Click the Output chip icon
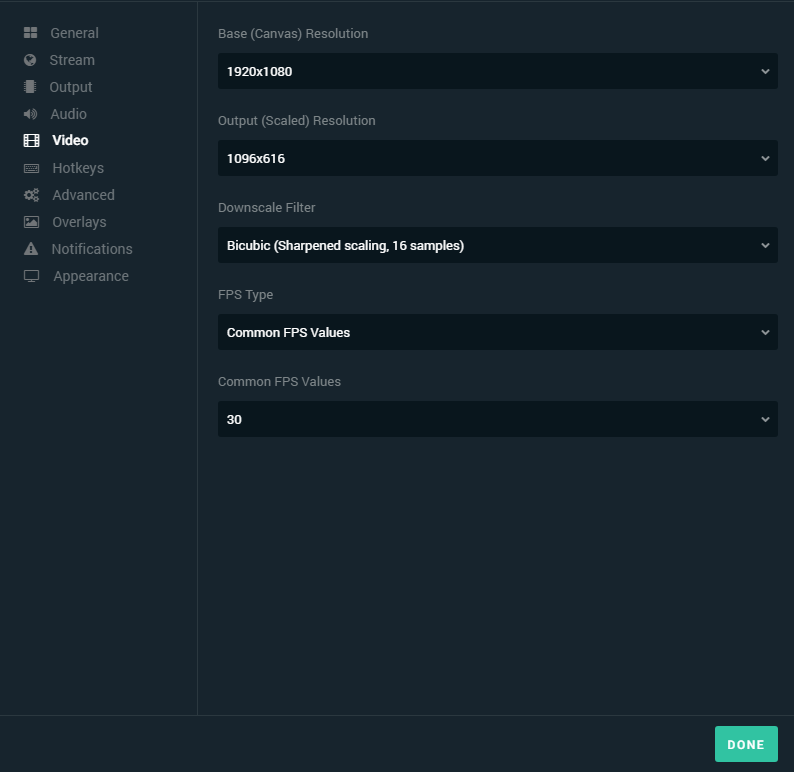Screen dimensions: 794x772 coord(30,87)
